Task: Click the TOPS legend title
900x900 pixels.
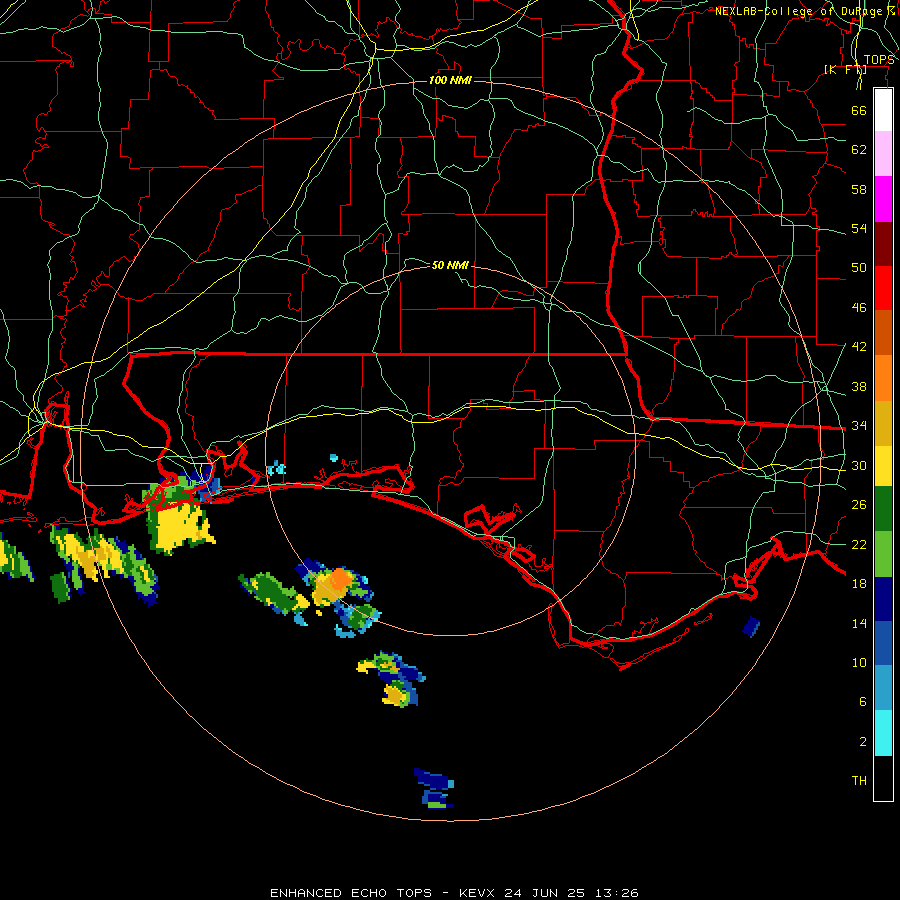Action: [879, 60]
